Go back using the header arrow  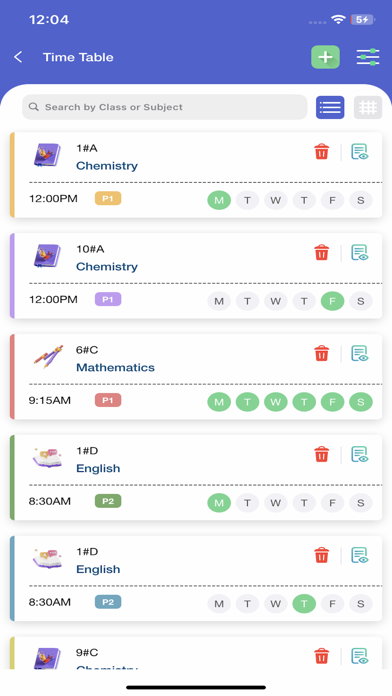18,57
